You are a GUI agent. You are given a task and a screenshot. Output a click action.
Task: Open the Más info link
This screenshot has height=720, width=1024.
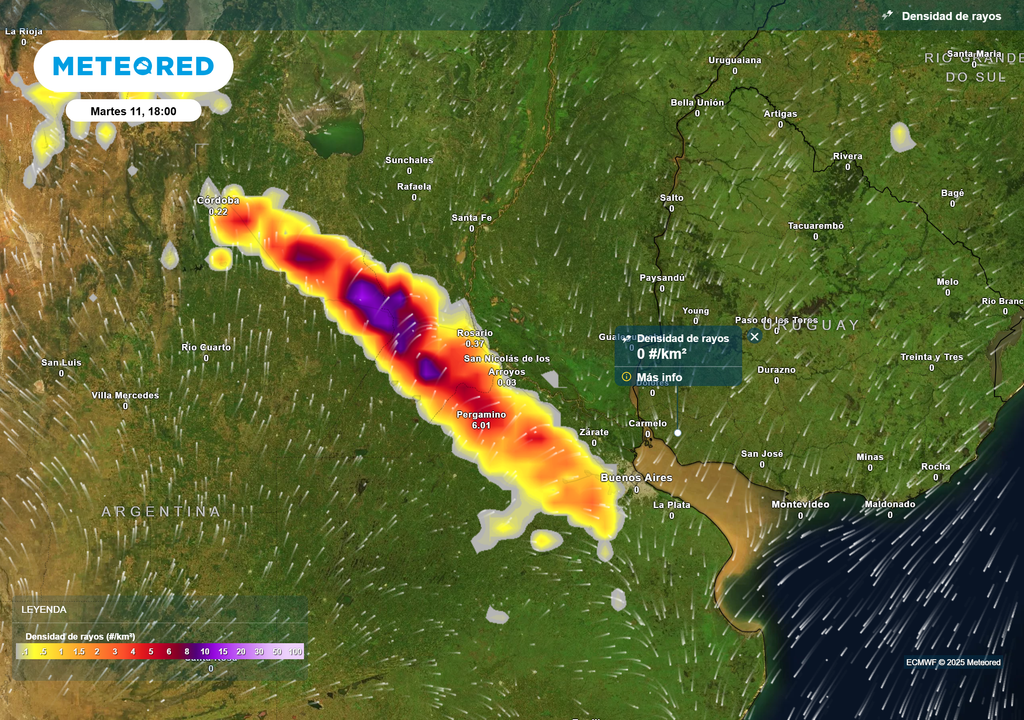pyautogui.click(x=659, y=377)
